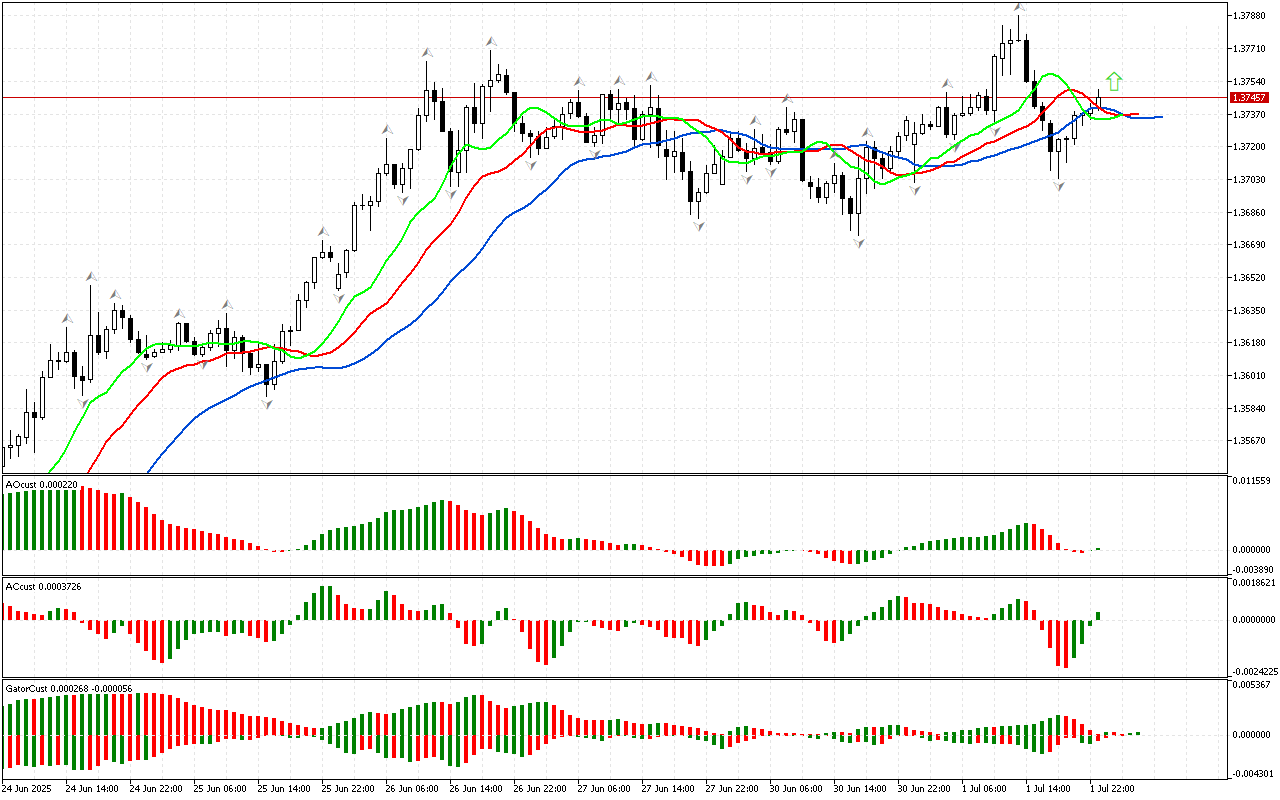
Task: Click the -0.0024225 value on AC scale
Action: click(x=1255, y=671)
